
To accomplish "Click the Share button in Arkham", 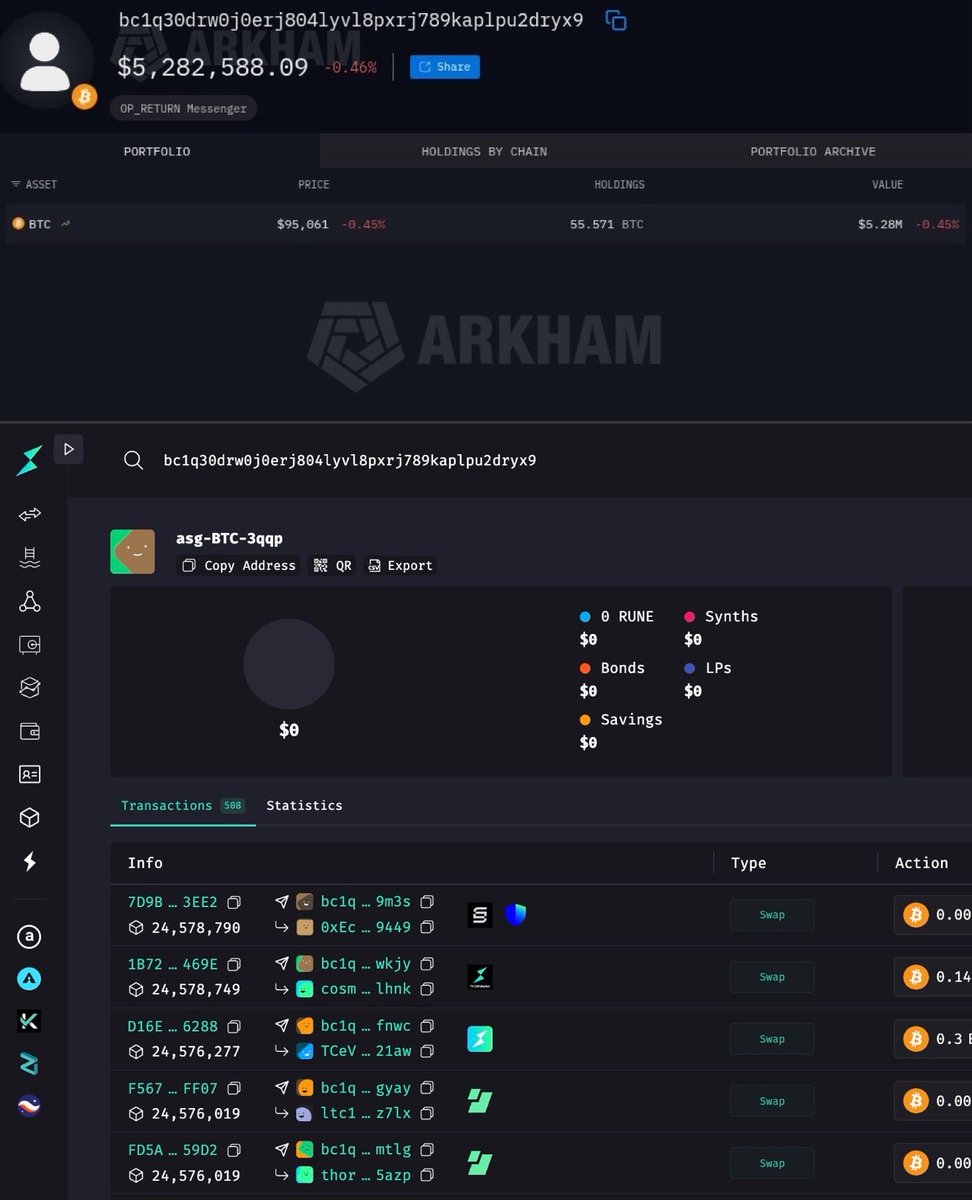I will [x=445, y=67].
